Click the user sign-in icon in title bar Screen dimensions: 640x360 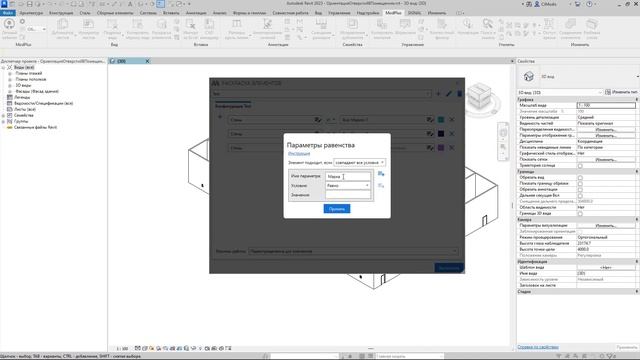point(537,4)
